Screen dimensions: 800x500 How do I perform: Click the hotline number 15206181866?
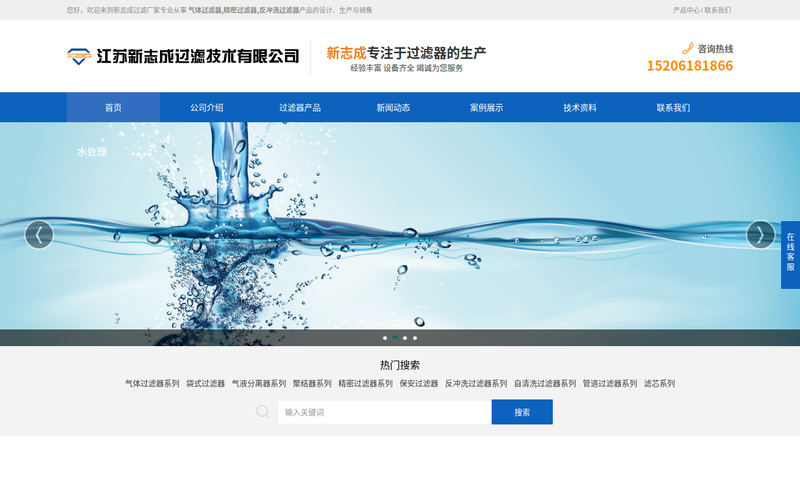690,66
